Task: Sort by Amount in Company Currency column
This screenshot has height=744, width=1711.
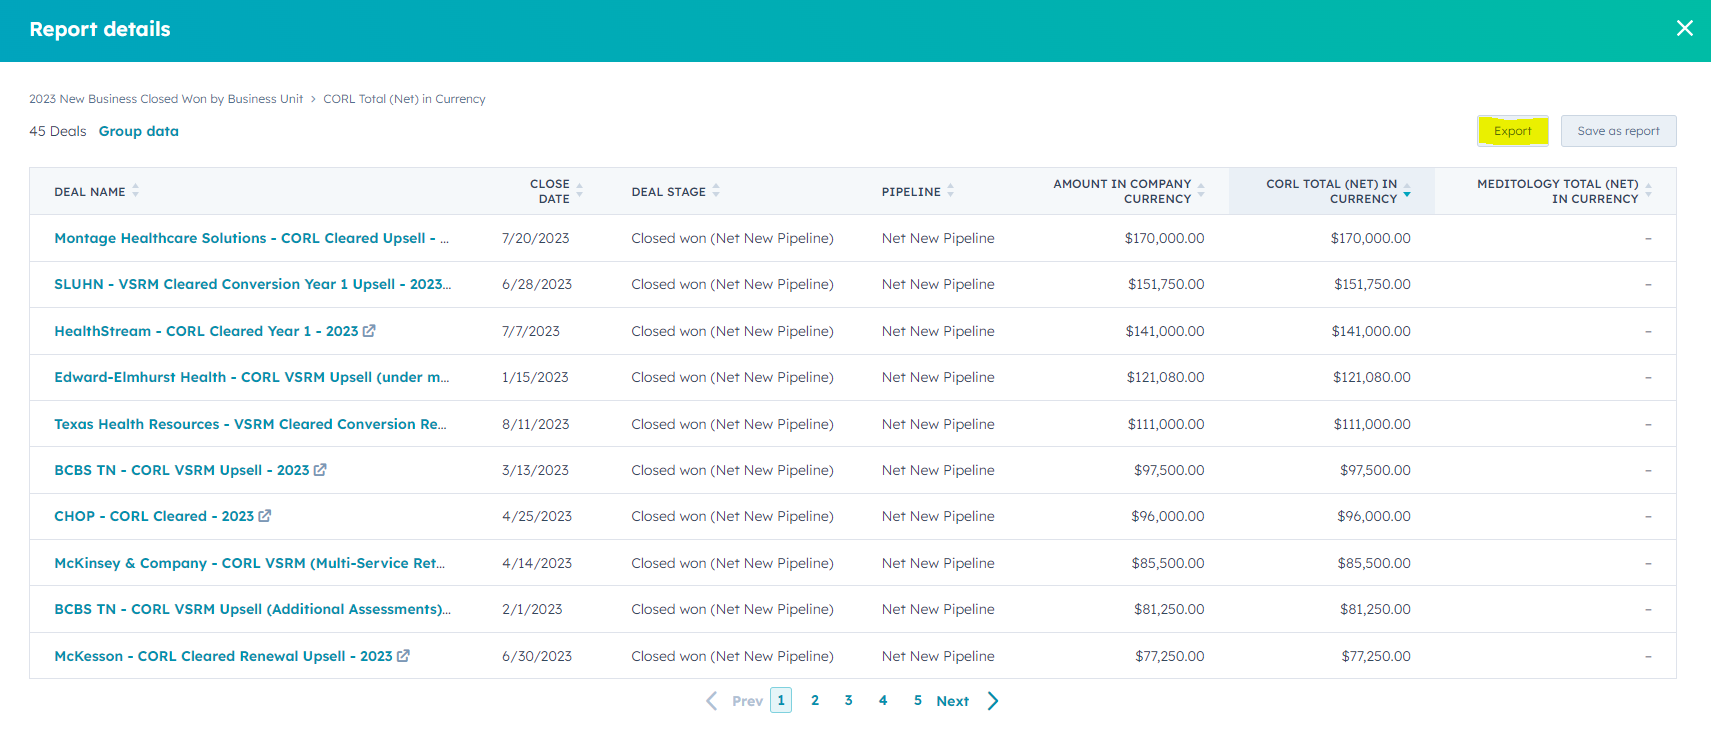Action: click(x=1200, y=191)
